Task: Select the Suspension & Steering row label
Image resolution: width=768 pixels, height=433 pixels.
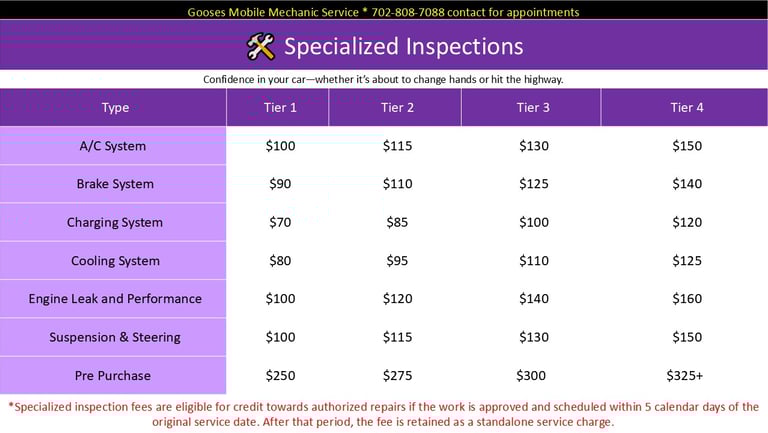Action: point(115,337)
